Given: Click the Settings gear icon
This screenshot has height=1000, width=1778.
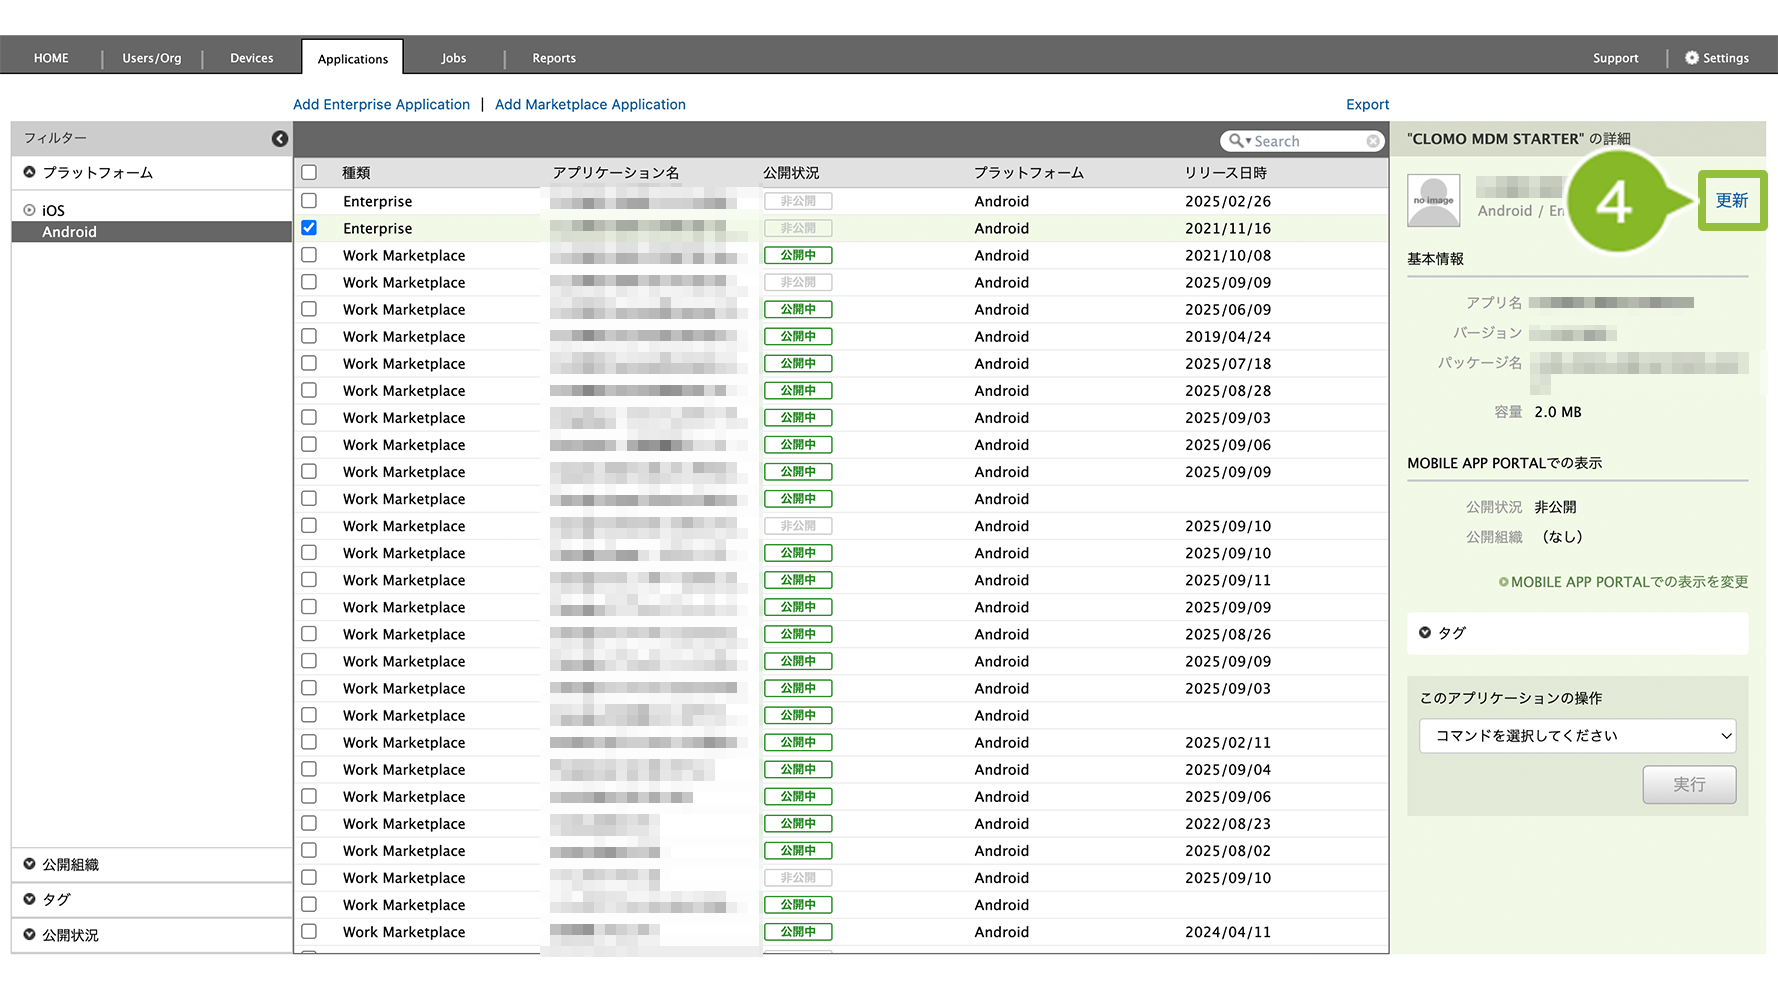Looking at the screenshot, I should point(1691,58).
